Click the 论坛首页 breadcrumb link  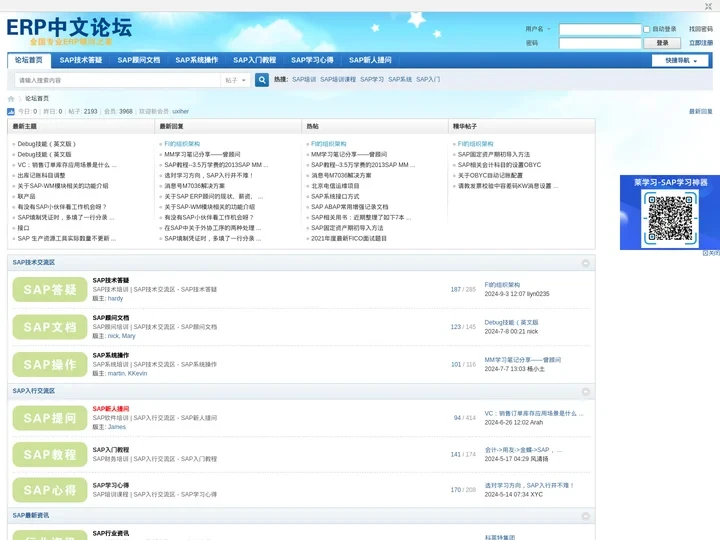(x=37, y=99)
